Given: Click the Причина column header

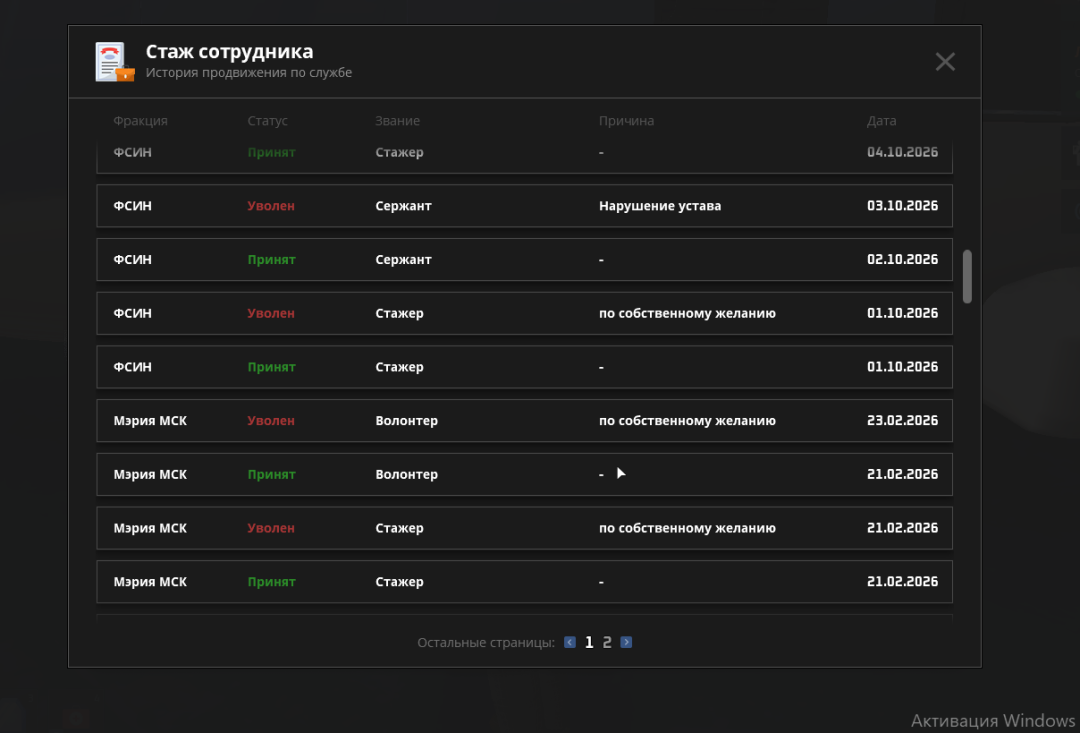Looking at the screenshot, I should coord(626,121).
